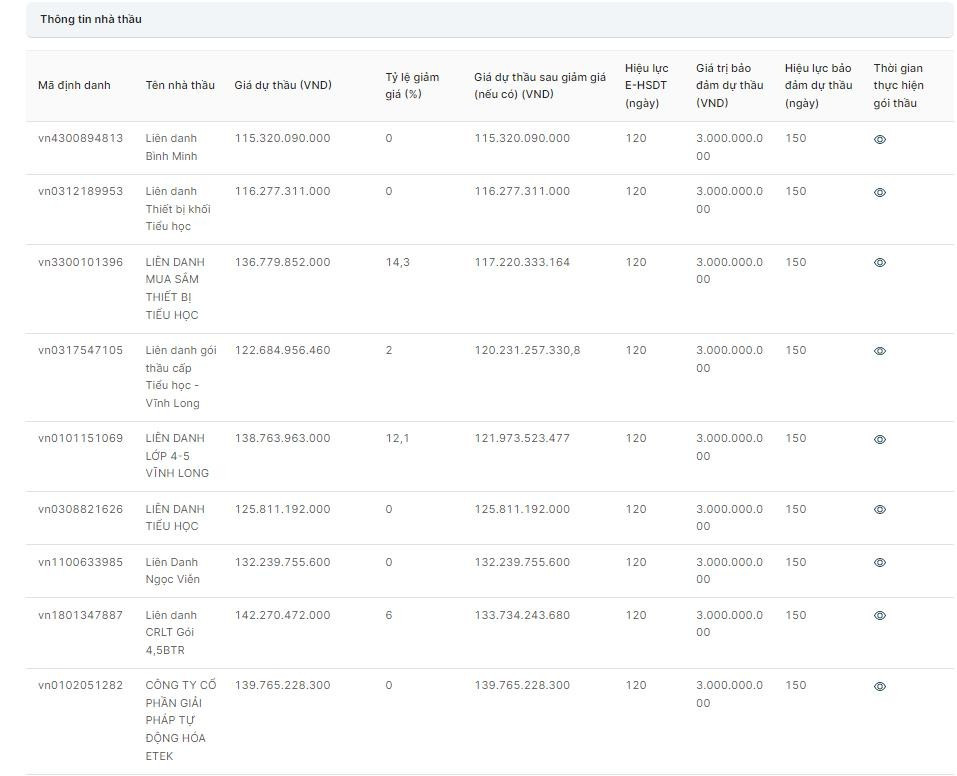Click contractor ID vn4300894813
Image resolution: width=957 pixels, height=776 pixels.
[x=81, y=138]
